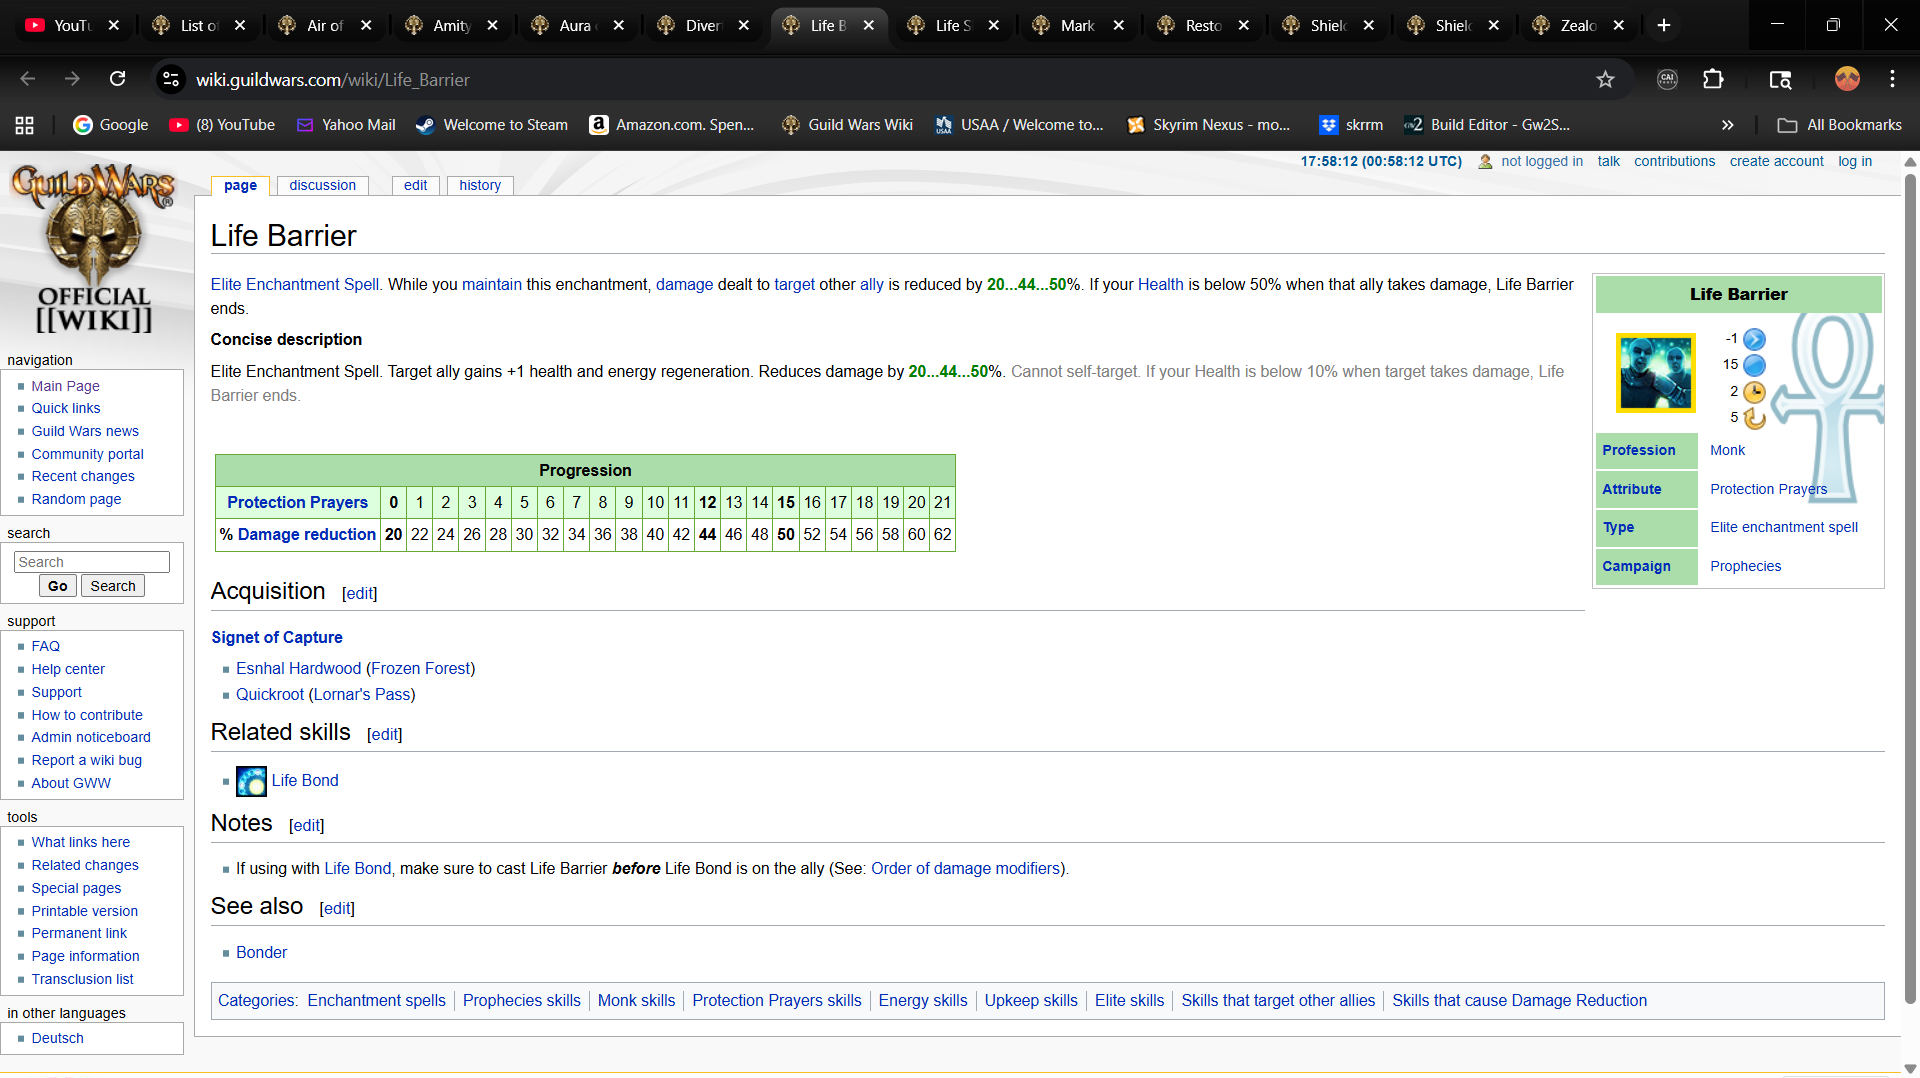Open the USAA bookmark
The height and width of the screenshot is (1078, 1920).
coord(1019,125)
